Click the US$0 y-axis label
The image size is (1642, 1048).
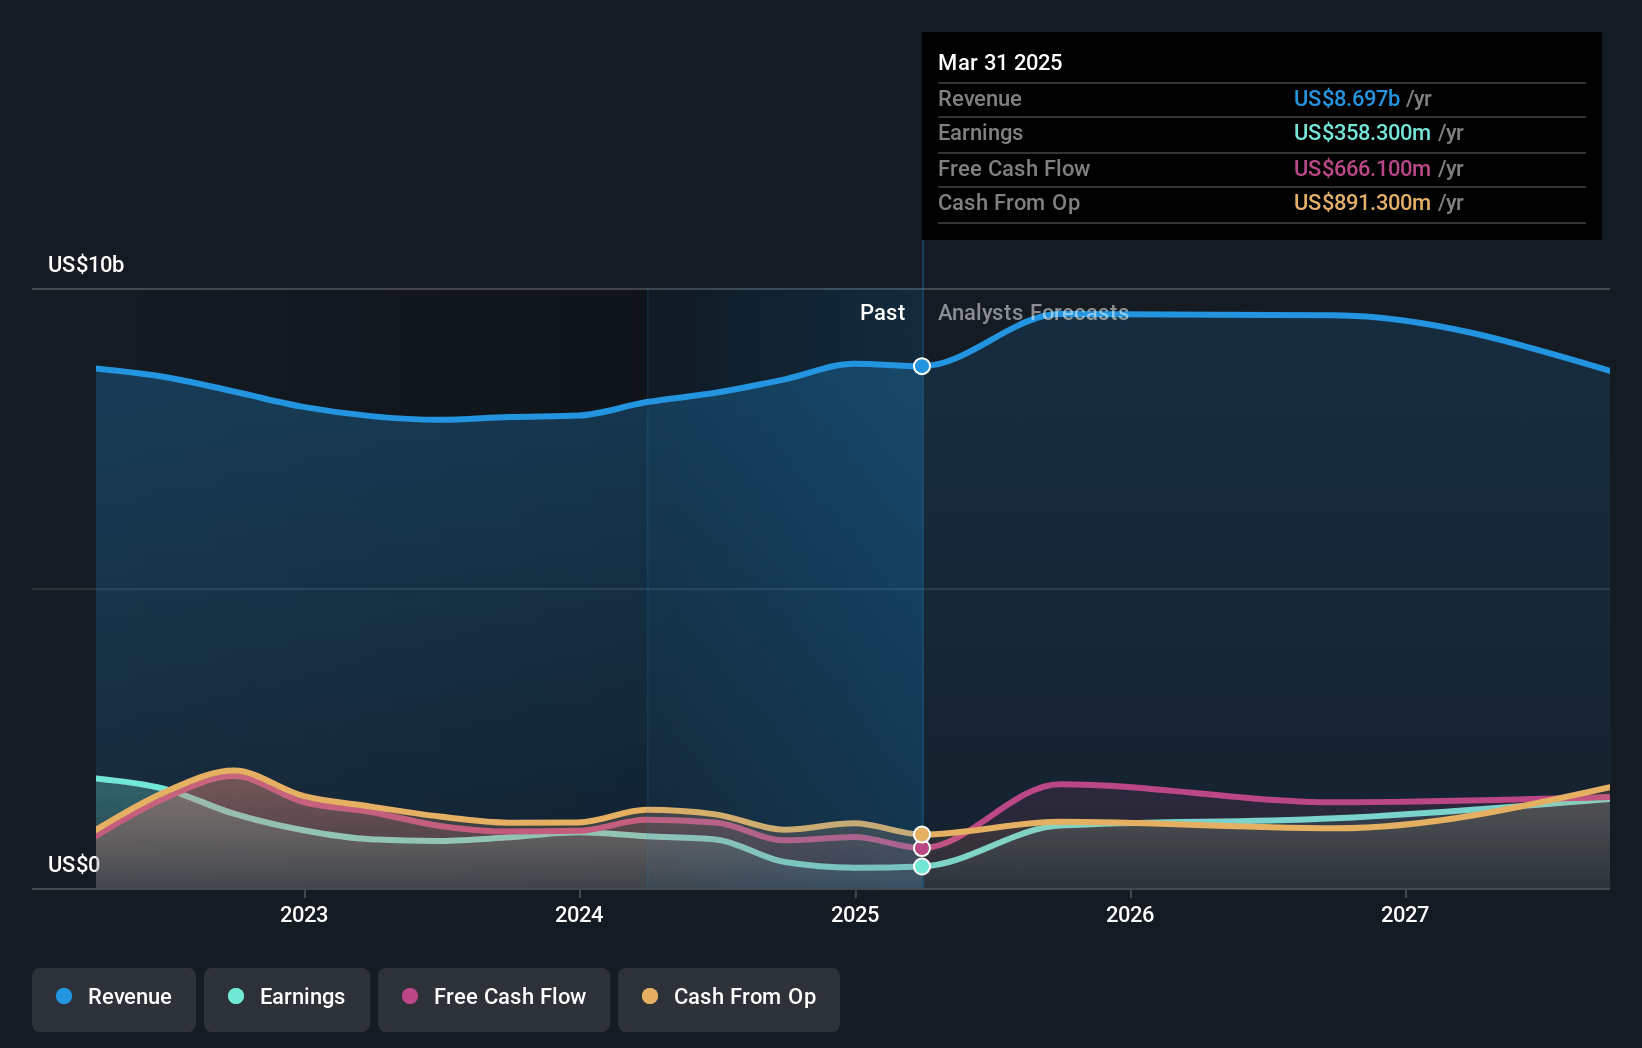click(x=74, y=864)
